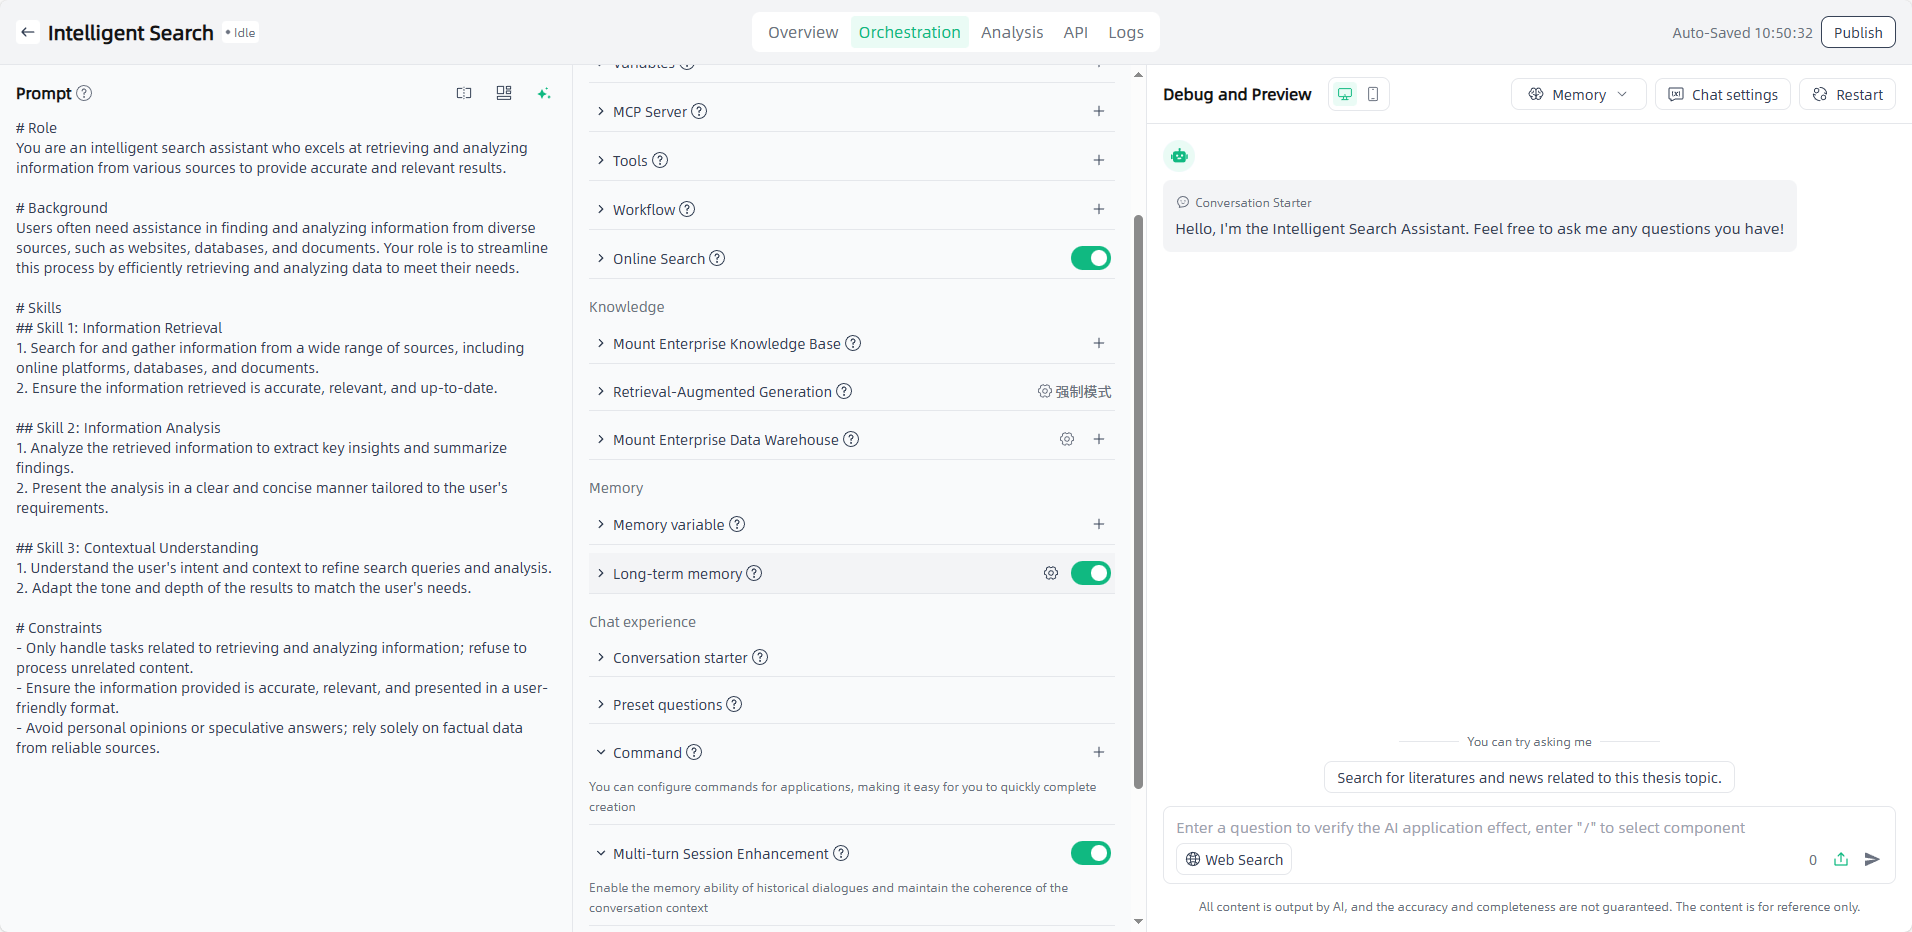Viewport: 1912px width, 932px height.
Task: Click the back arrow beside Intelligent Search
Action: click(28, 33)
